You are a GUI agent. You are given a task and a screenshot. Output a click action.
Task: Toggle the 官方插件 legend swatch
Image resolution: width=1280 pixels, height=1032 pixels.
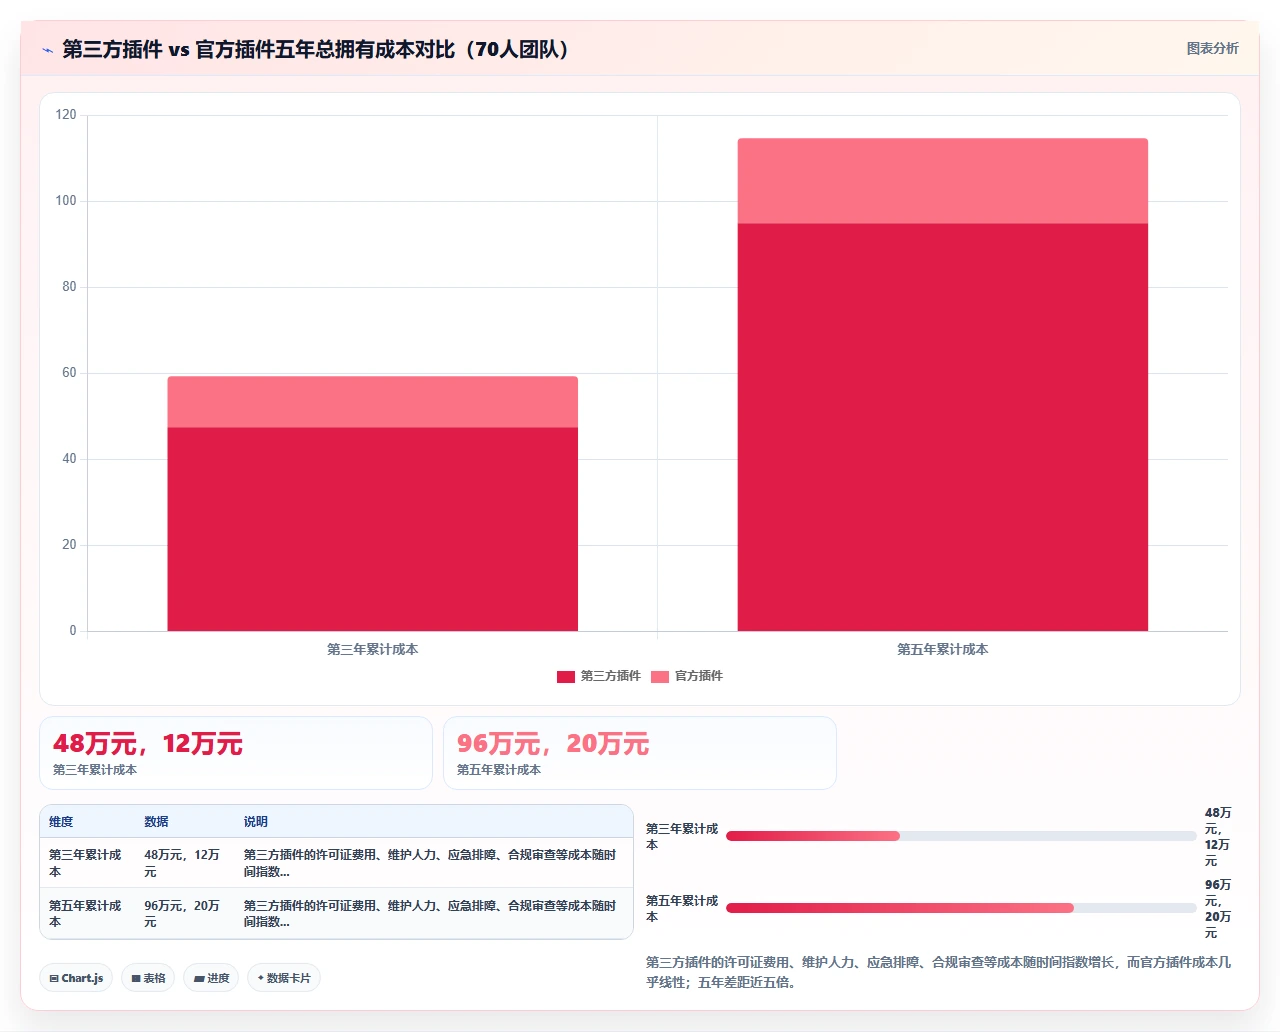pos(660,677)
